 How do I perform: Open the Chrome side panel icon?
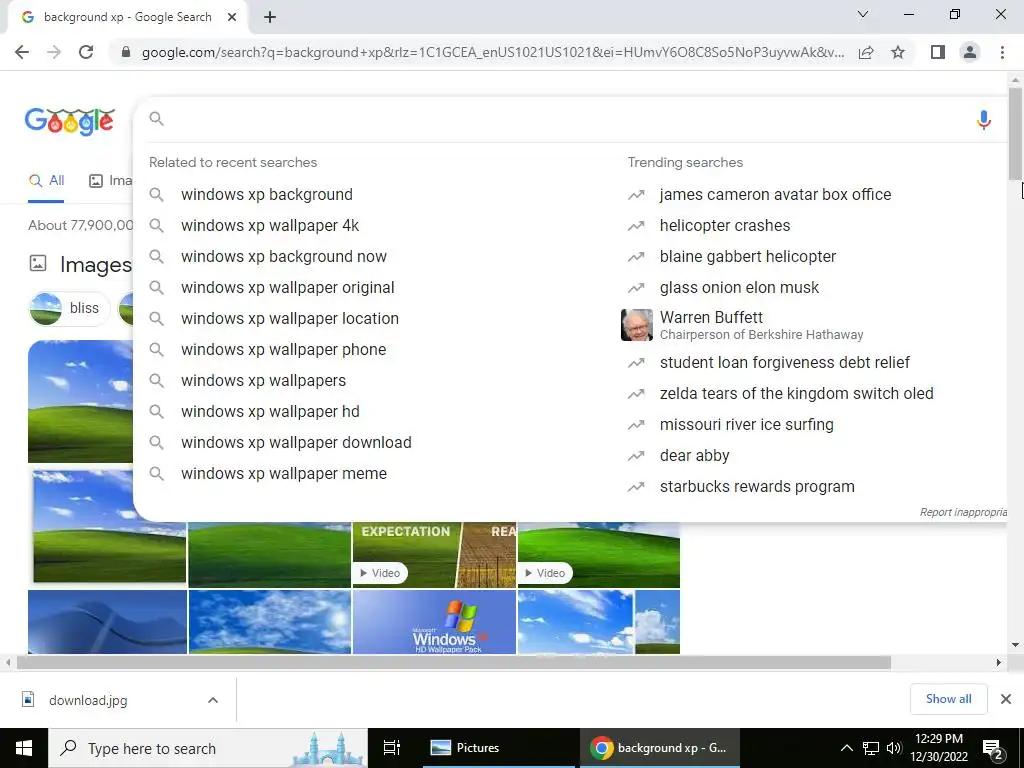[x=938, y=52]
